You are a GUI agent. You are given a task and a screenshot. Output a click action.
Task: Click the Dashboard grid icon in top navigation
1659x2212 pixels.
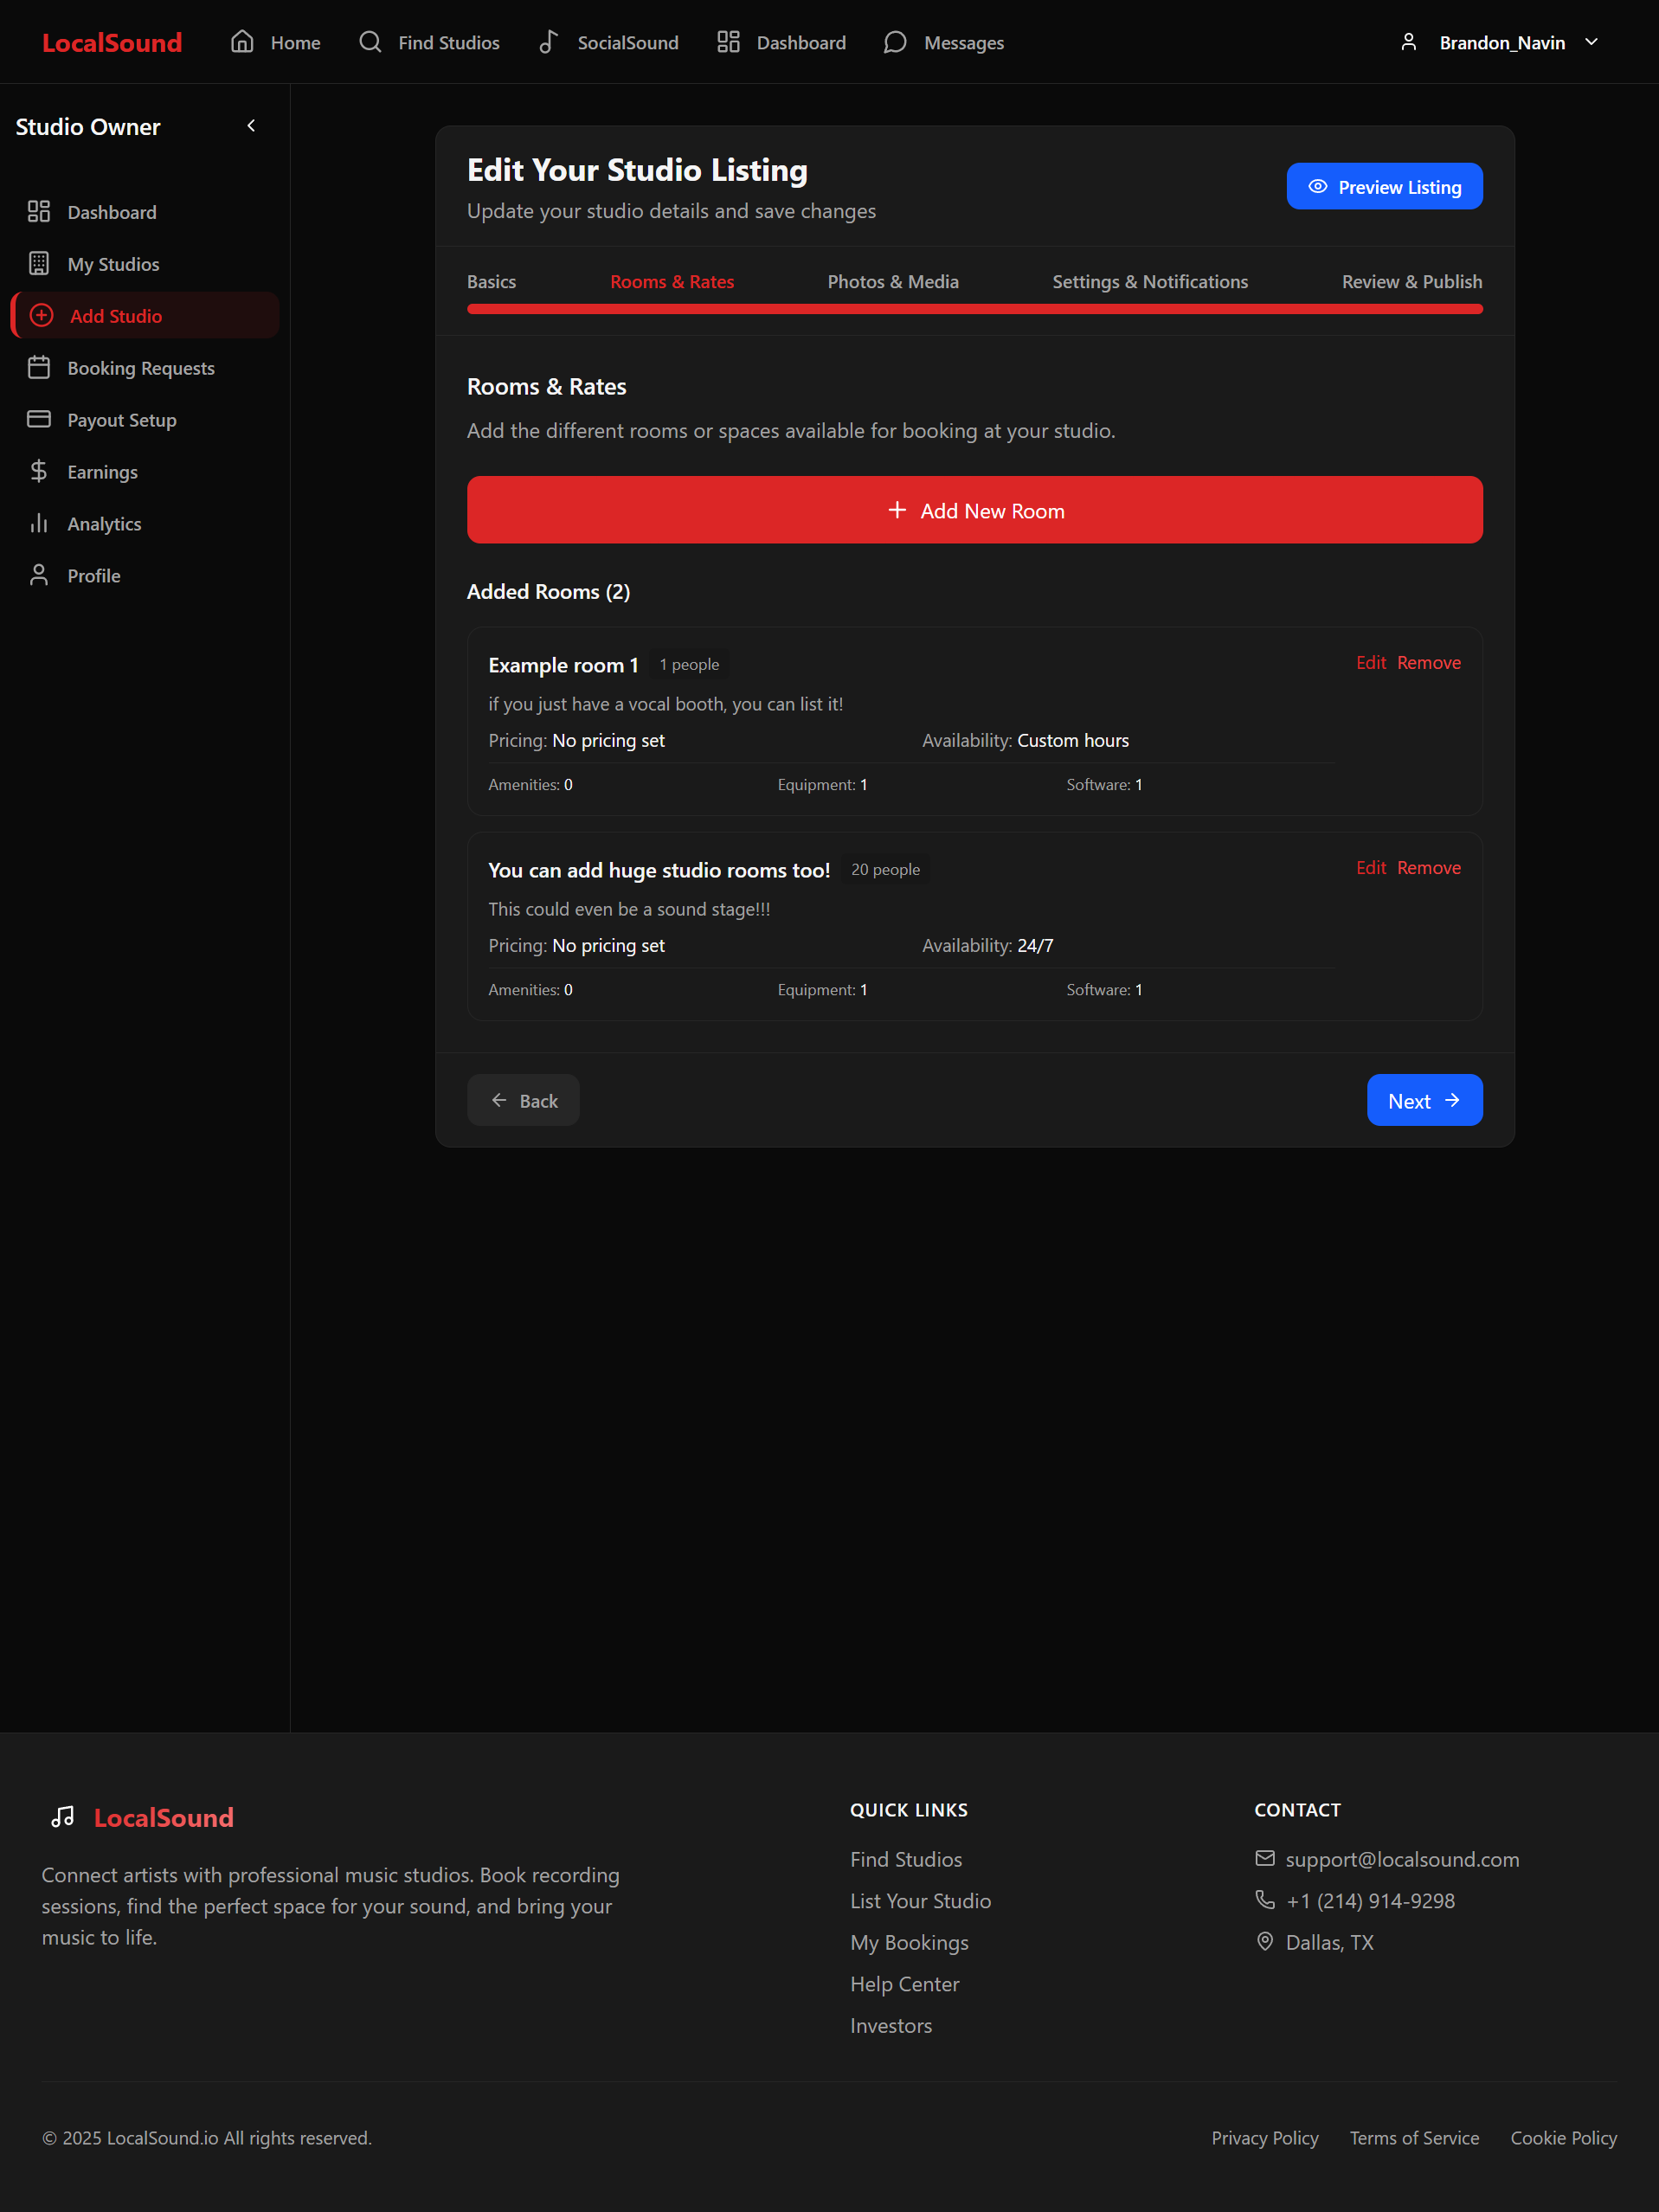[x=728, y=42]
